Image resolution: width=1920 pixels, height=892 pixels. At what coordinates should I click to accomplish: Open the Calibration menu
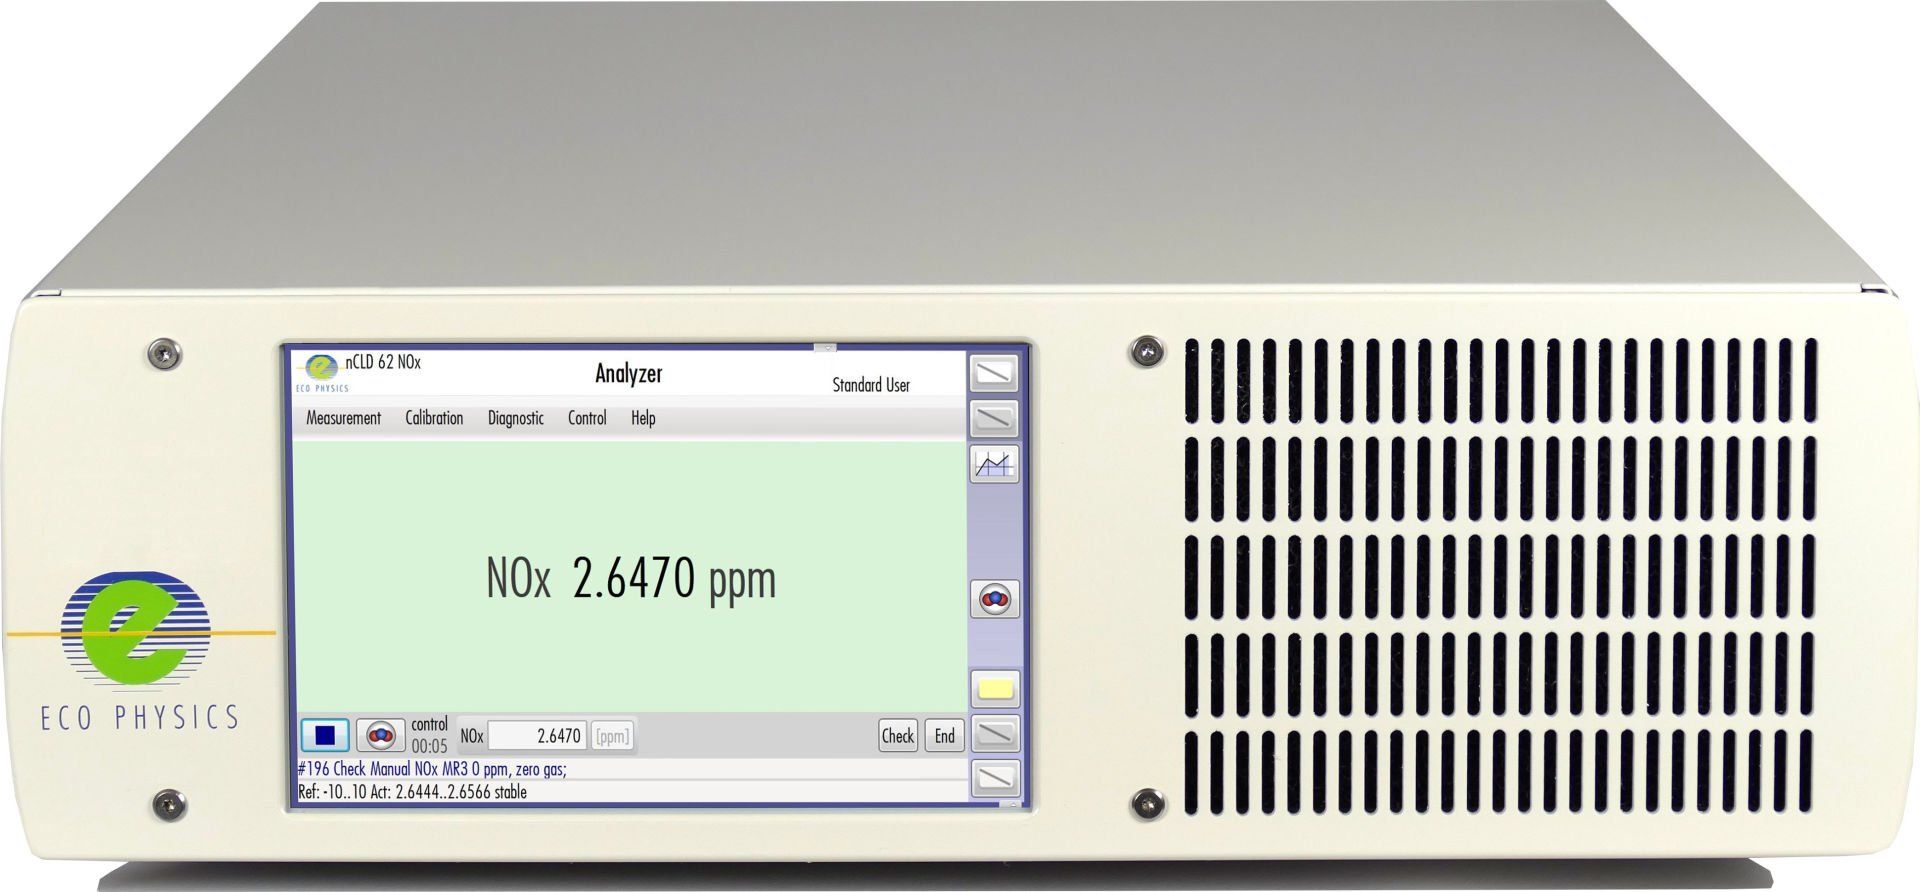click(x=434, y=418)
